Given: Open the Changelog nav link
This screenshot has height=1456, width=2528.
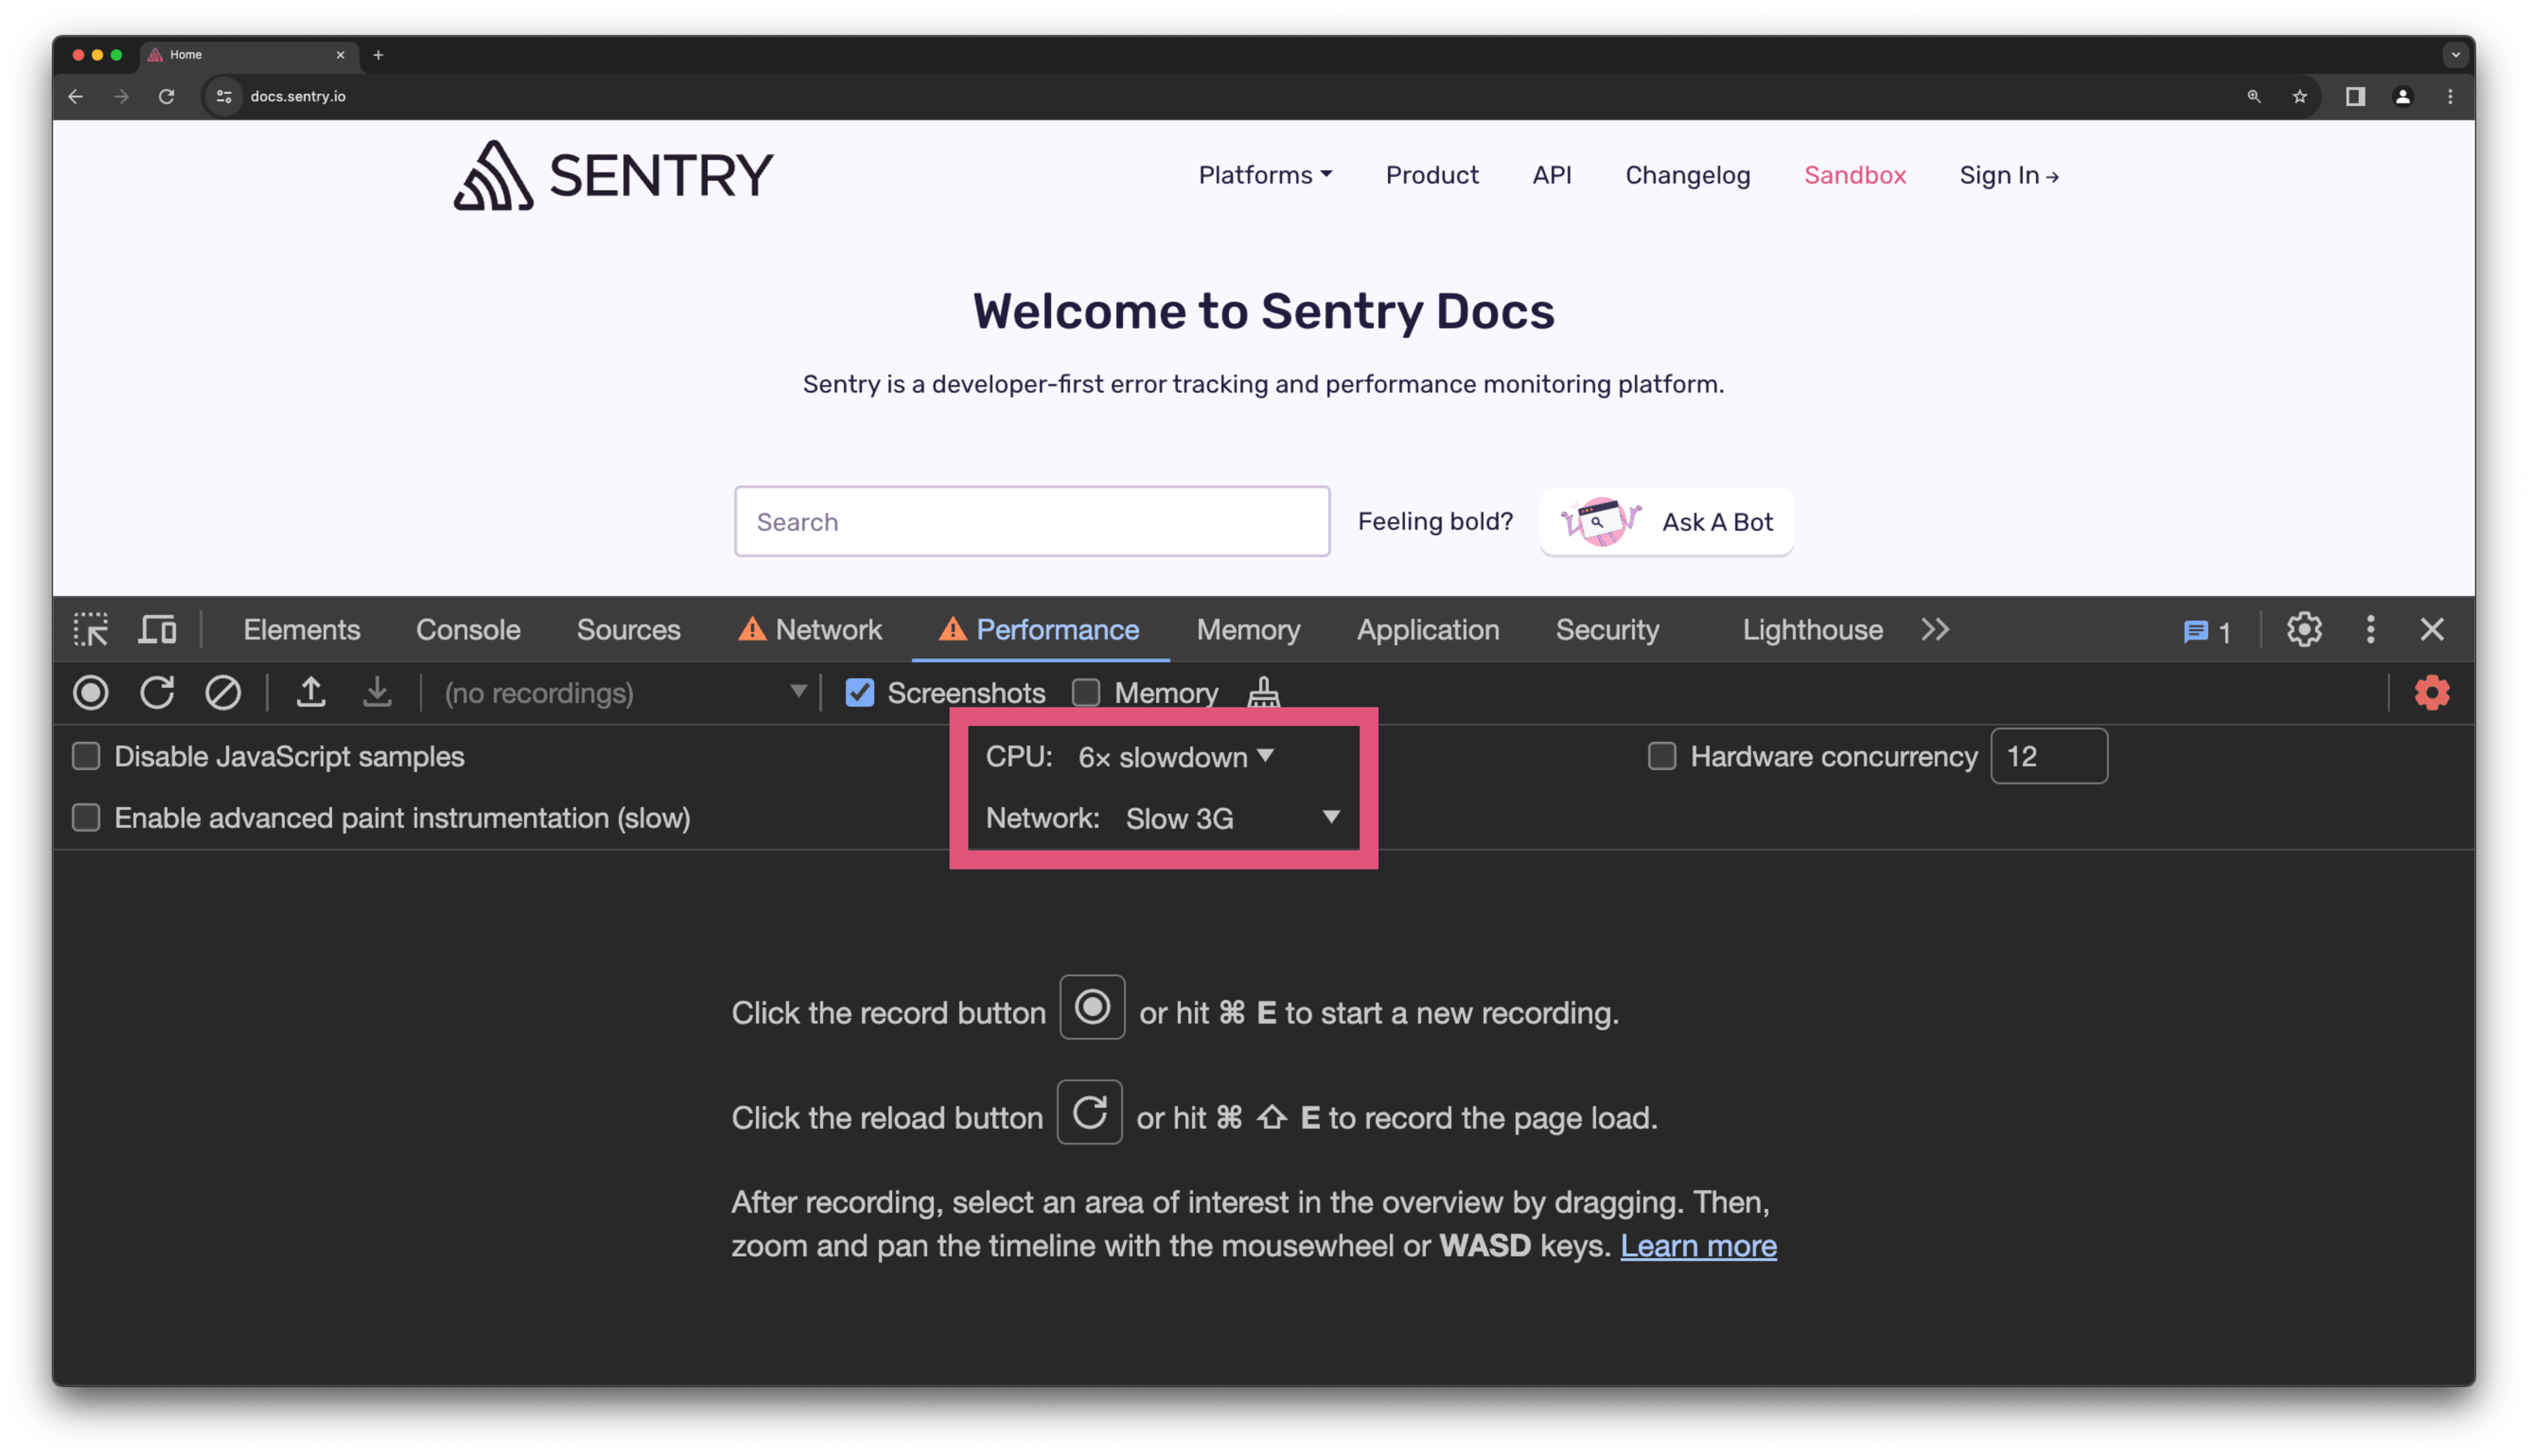Looking at the screenshot, I should click(x=1688, y=175).
